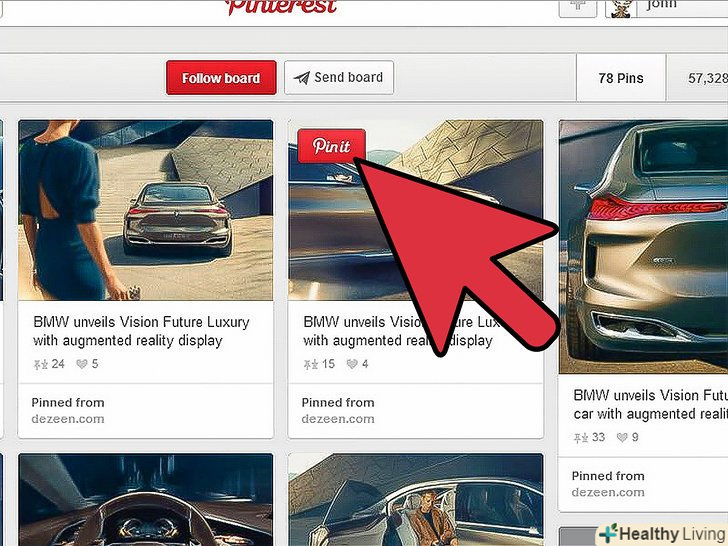Click the Pin it button on the car image

pyautogui.click(x=332, y=146)
